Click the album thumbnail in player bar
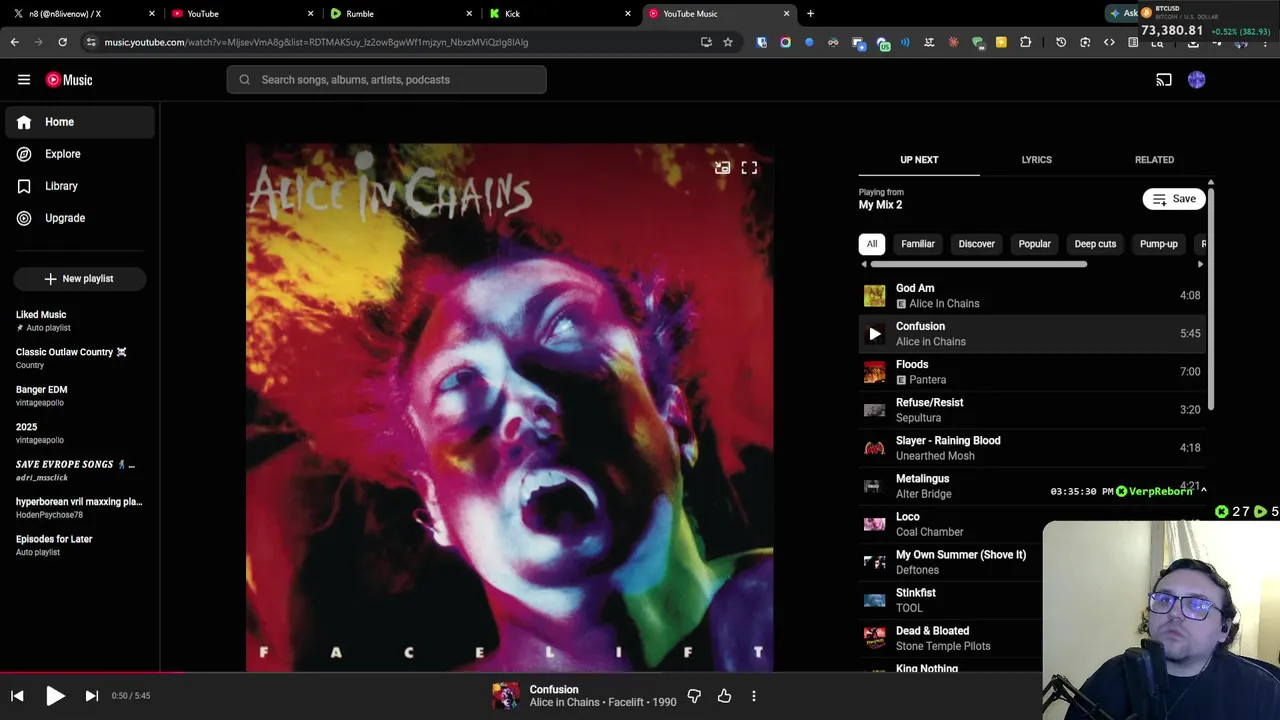The image size is (1280, 720). coord(506,696)
